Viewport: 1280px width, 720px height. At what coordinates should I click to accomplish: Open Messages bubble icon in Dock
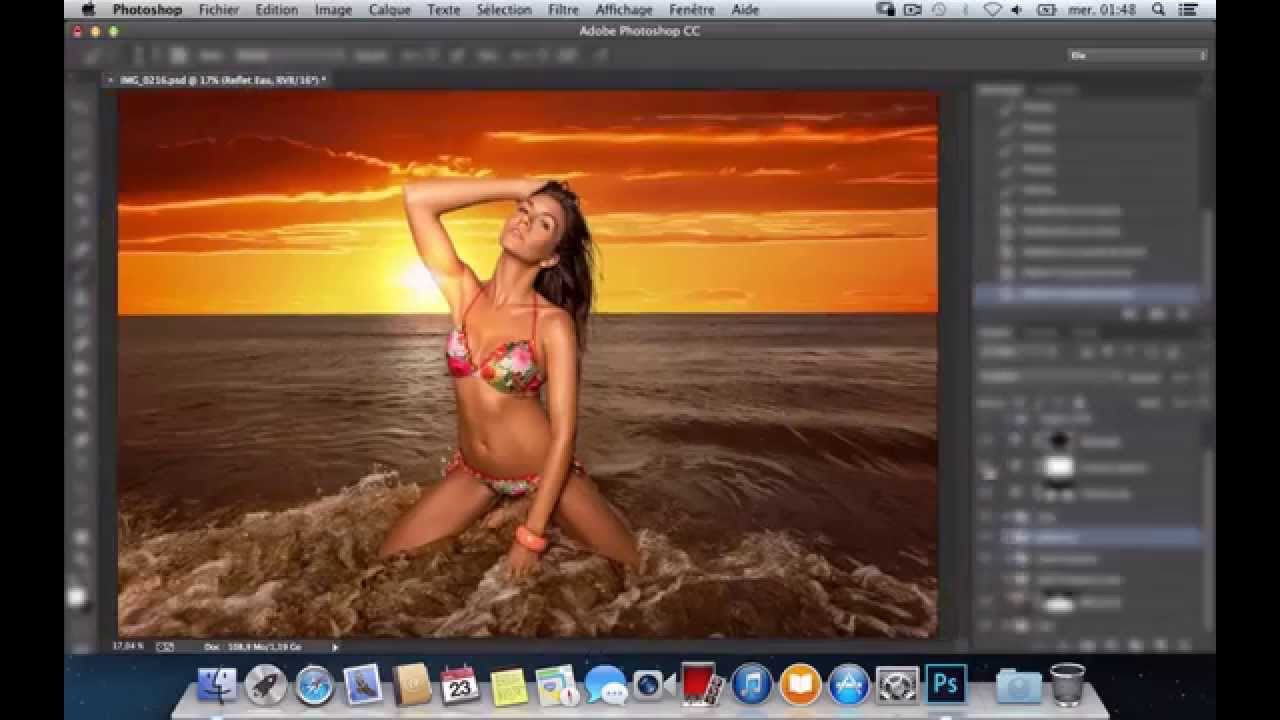click(x=606, y=685)
